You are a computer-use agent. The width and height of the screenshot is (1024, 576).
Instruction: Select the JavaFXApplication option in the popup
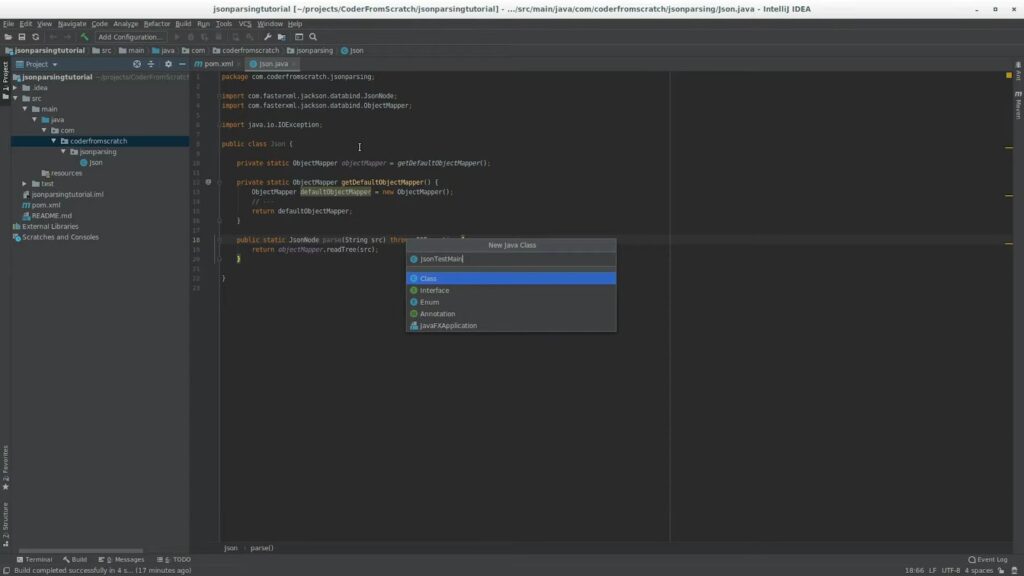coord(449,325)
